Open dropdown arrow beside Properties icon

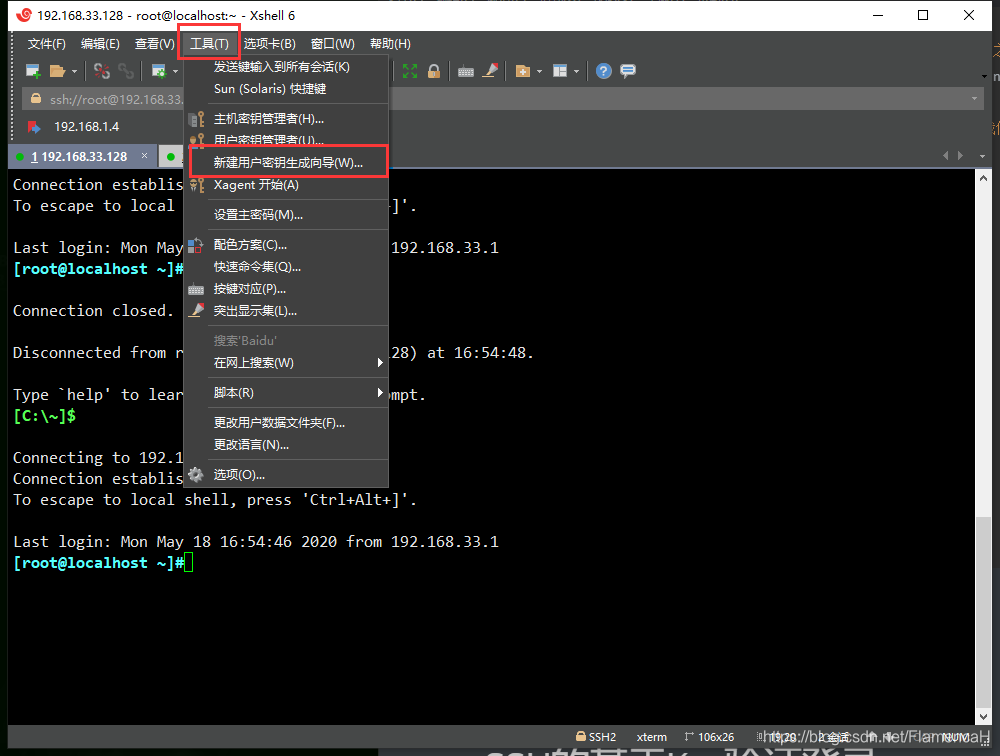(175, 71)
